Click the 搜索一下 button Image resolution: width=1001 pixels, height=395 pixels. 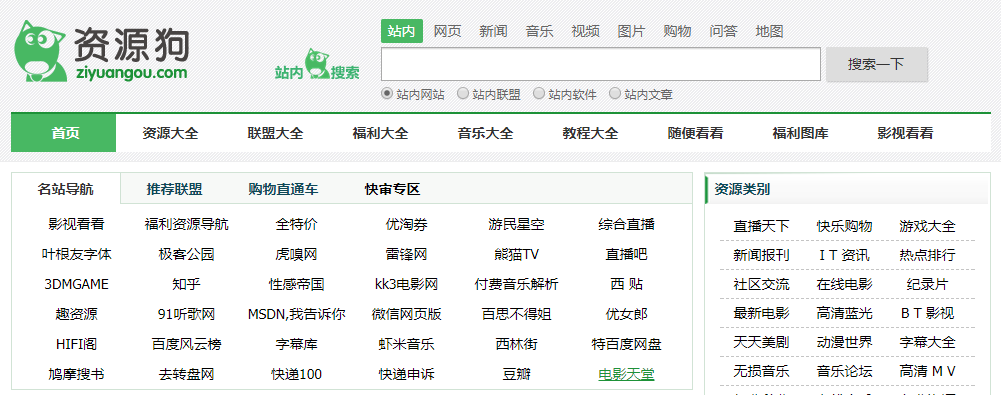pos(877,64)
